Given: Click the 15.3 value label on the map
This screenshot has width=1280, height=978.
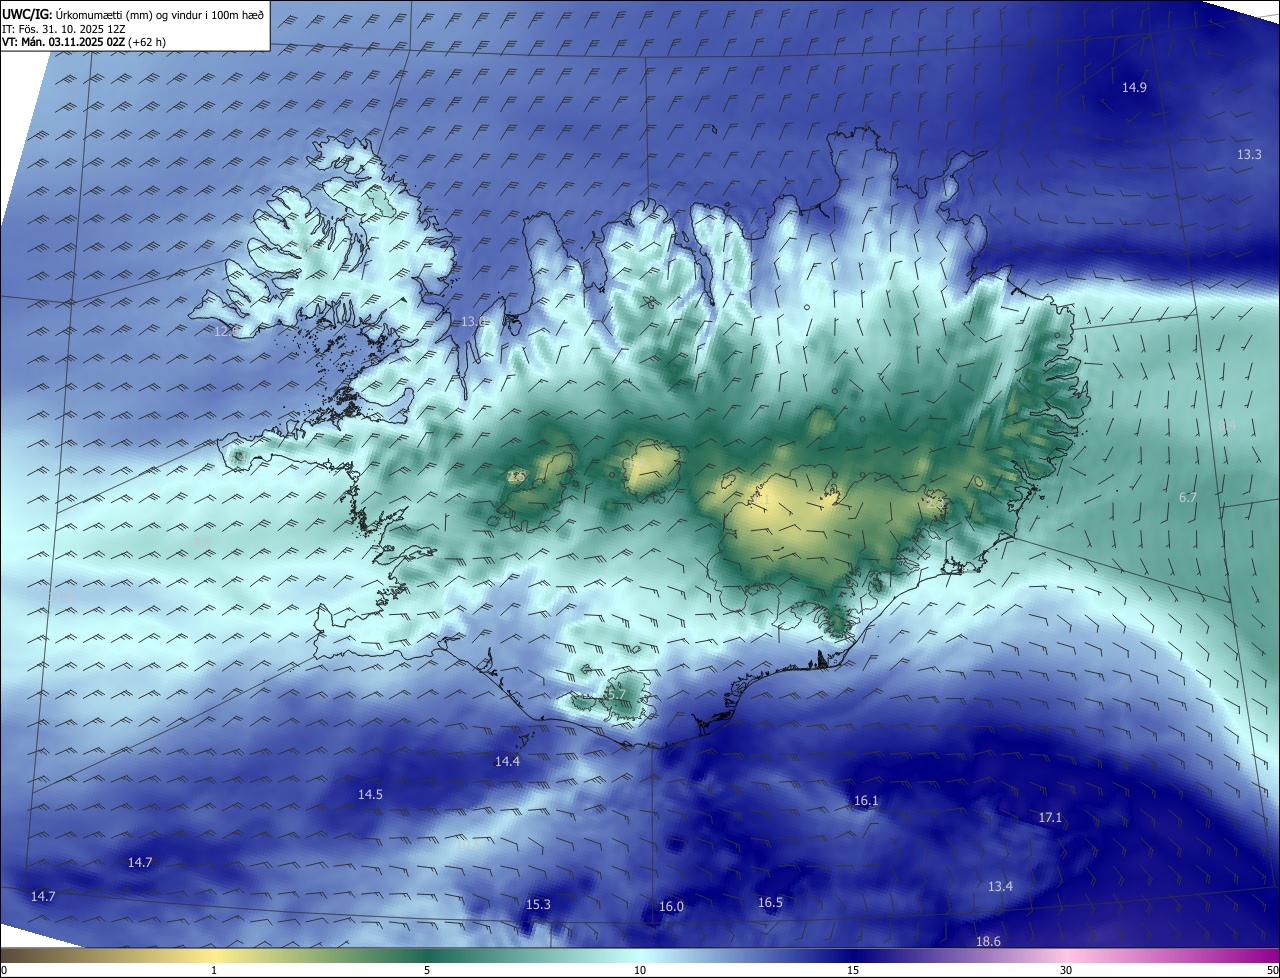Looking at the screenshot, I should tap(538, 905).
